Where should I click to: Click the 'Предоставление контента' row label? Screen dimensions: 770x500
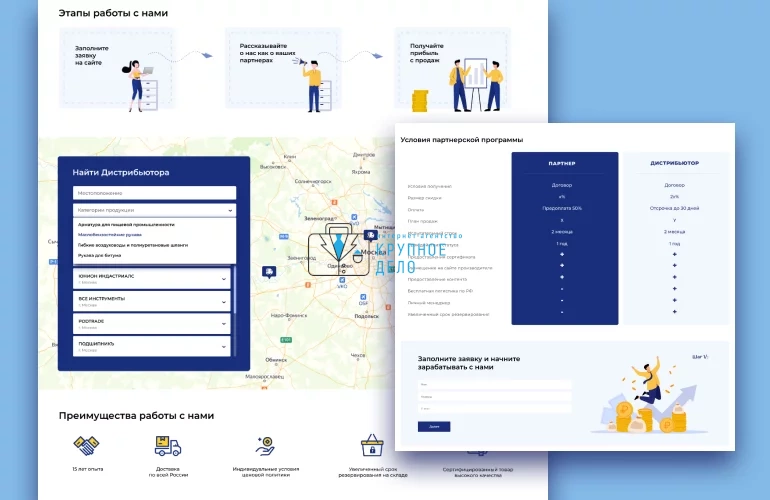click(437, 279)
